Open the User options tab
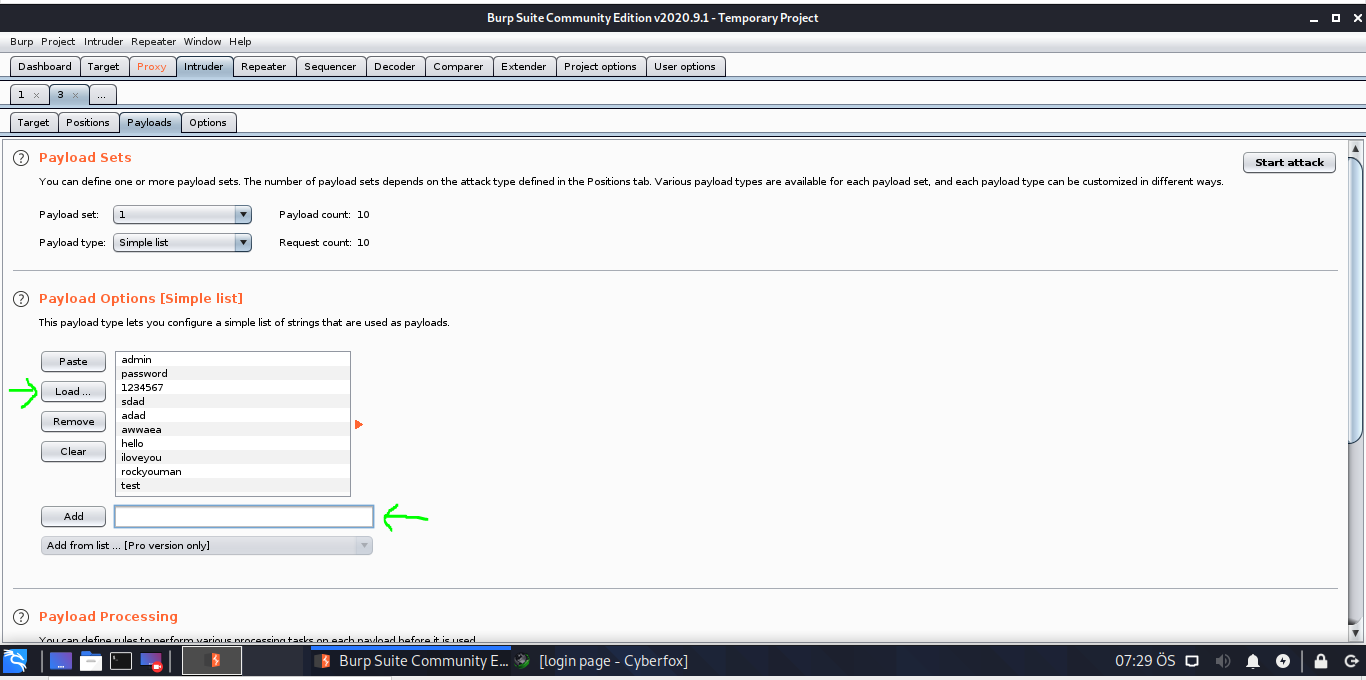 point(685,67)
